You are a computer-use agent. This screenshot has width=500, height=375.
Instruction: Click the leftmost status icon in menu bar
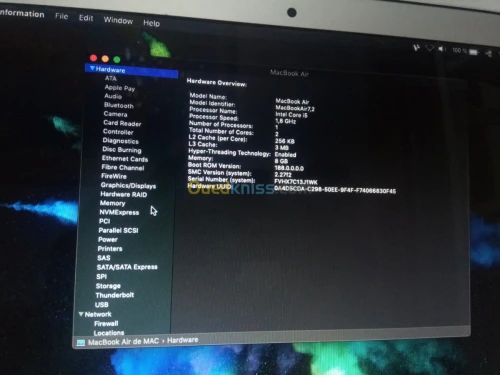coord(416,48)
